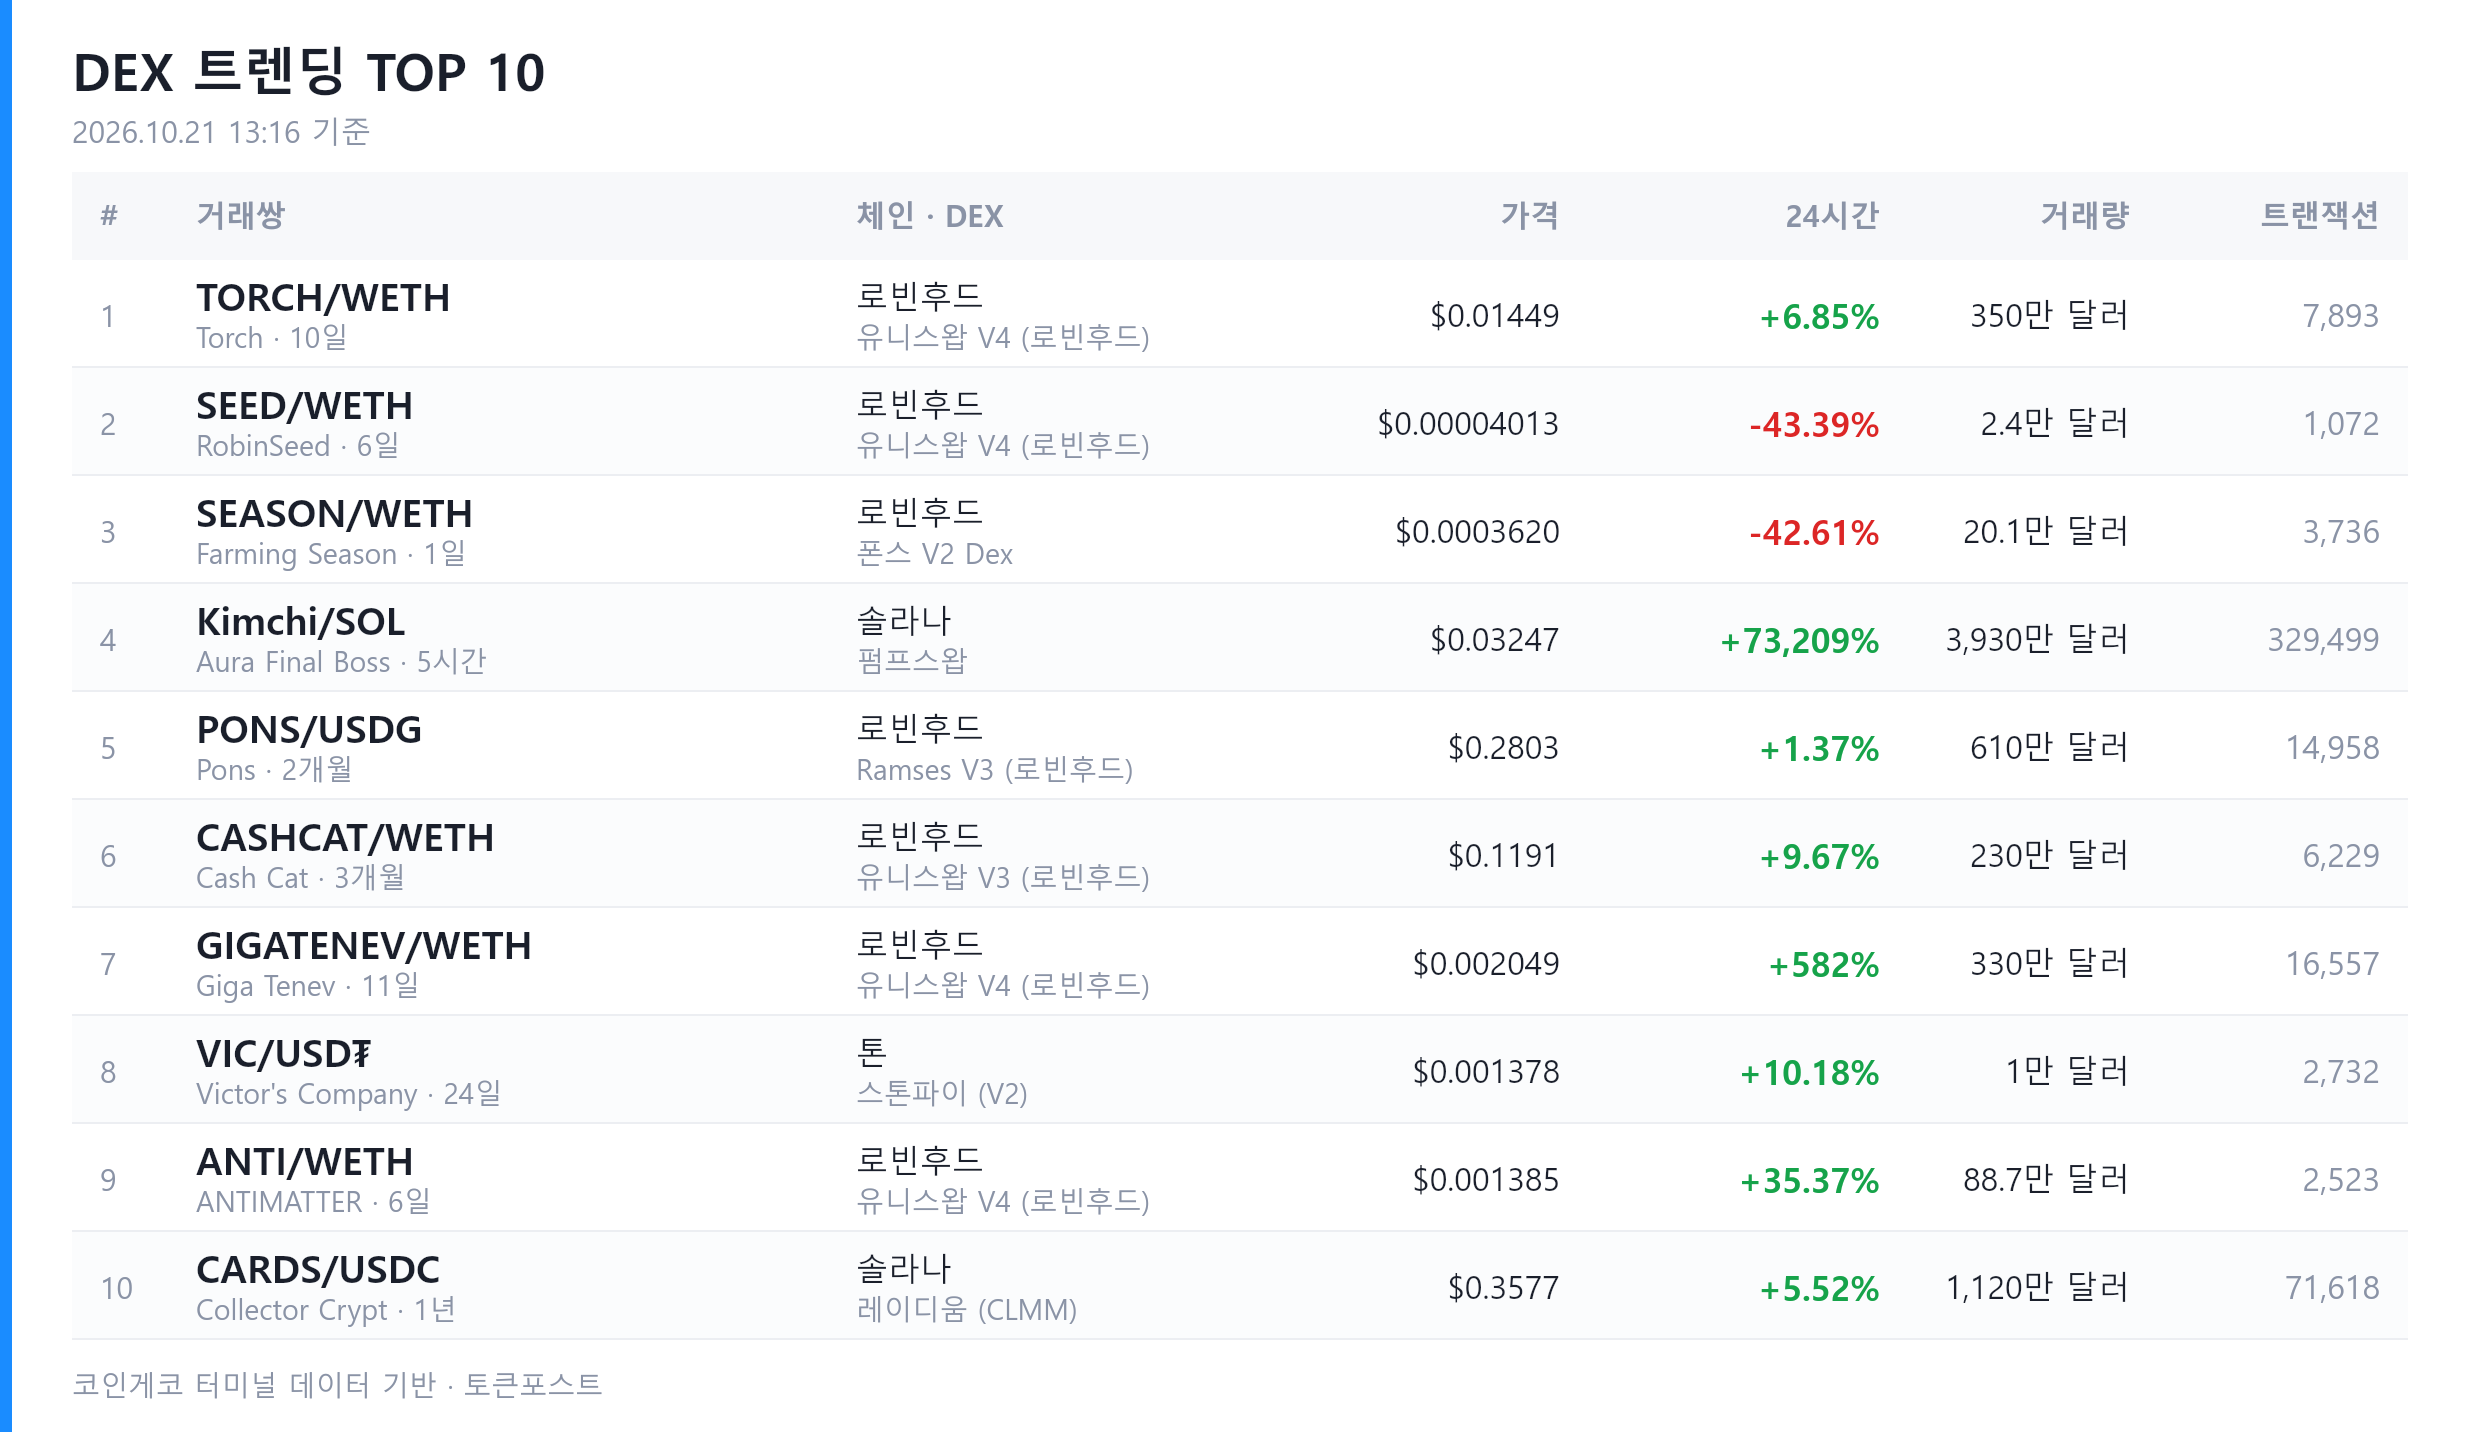2480x1432 pixels.
Task: Select the PONS/USDG pair name
Action: point(309,730)
